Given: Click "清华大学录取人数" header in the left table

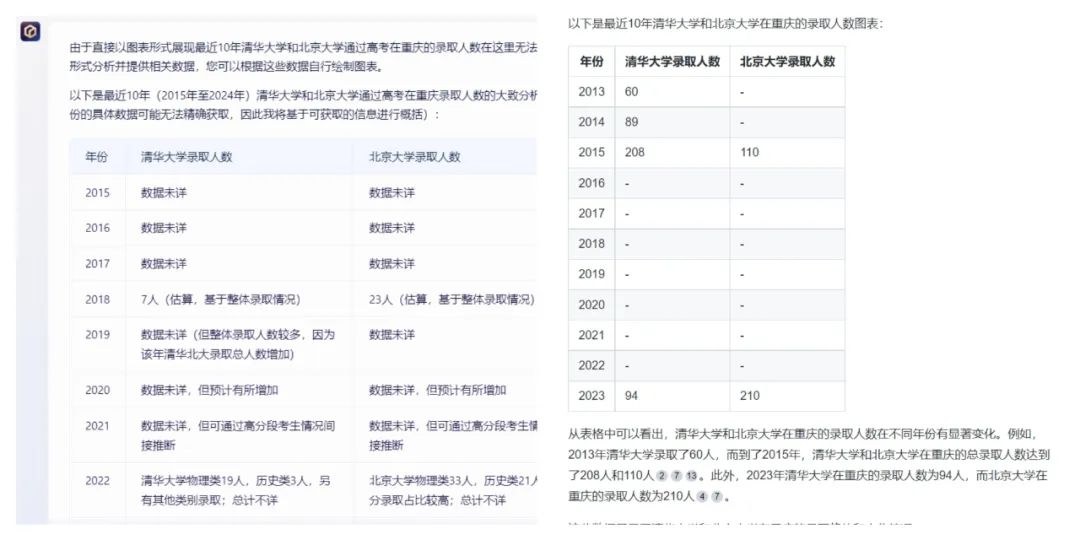Looking at the screenshot, I should point(187,156).
